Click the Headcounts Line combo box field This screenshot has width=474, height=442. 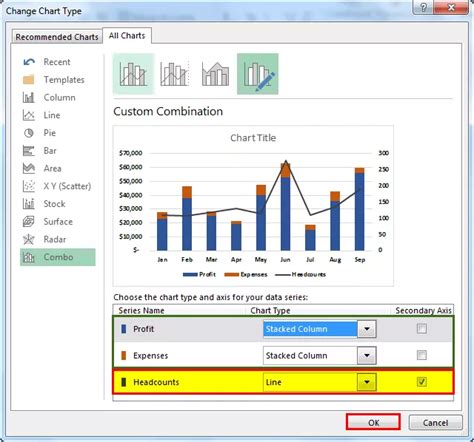pos(310,382)
